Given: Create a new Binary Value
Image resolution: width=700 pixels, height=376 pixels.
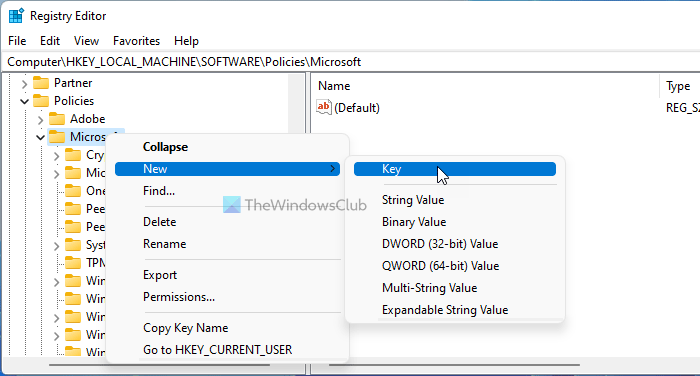Looking at the screenshot, I should pyautogui.click(x=414, y=222).
